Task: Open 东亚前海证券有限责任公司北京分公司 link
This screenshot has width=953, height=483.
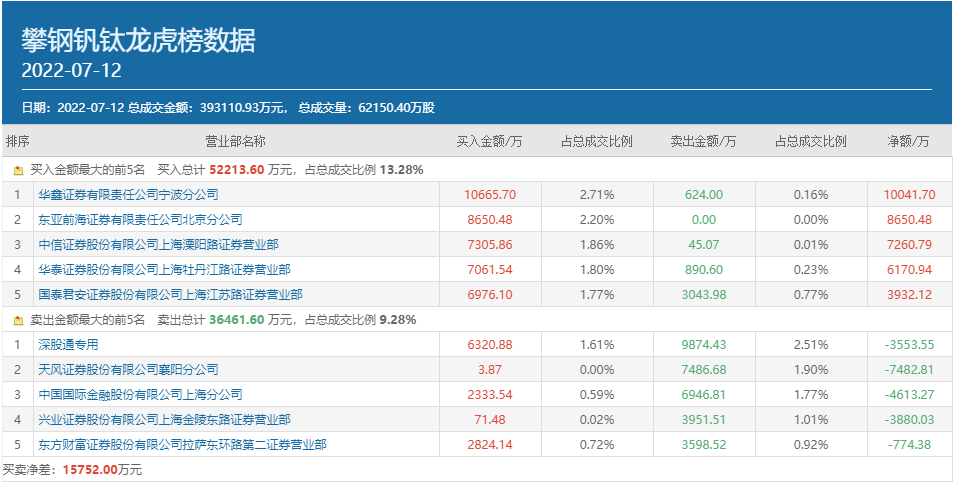Action: pos(140,219)
